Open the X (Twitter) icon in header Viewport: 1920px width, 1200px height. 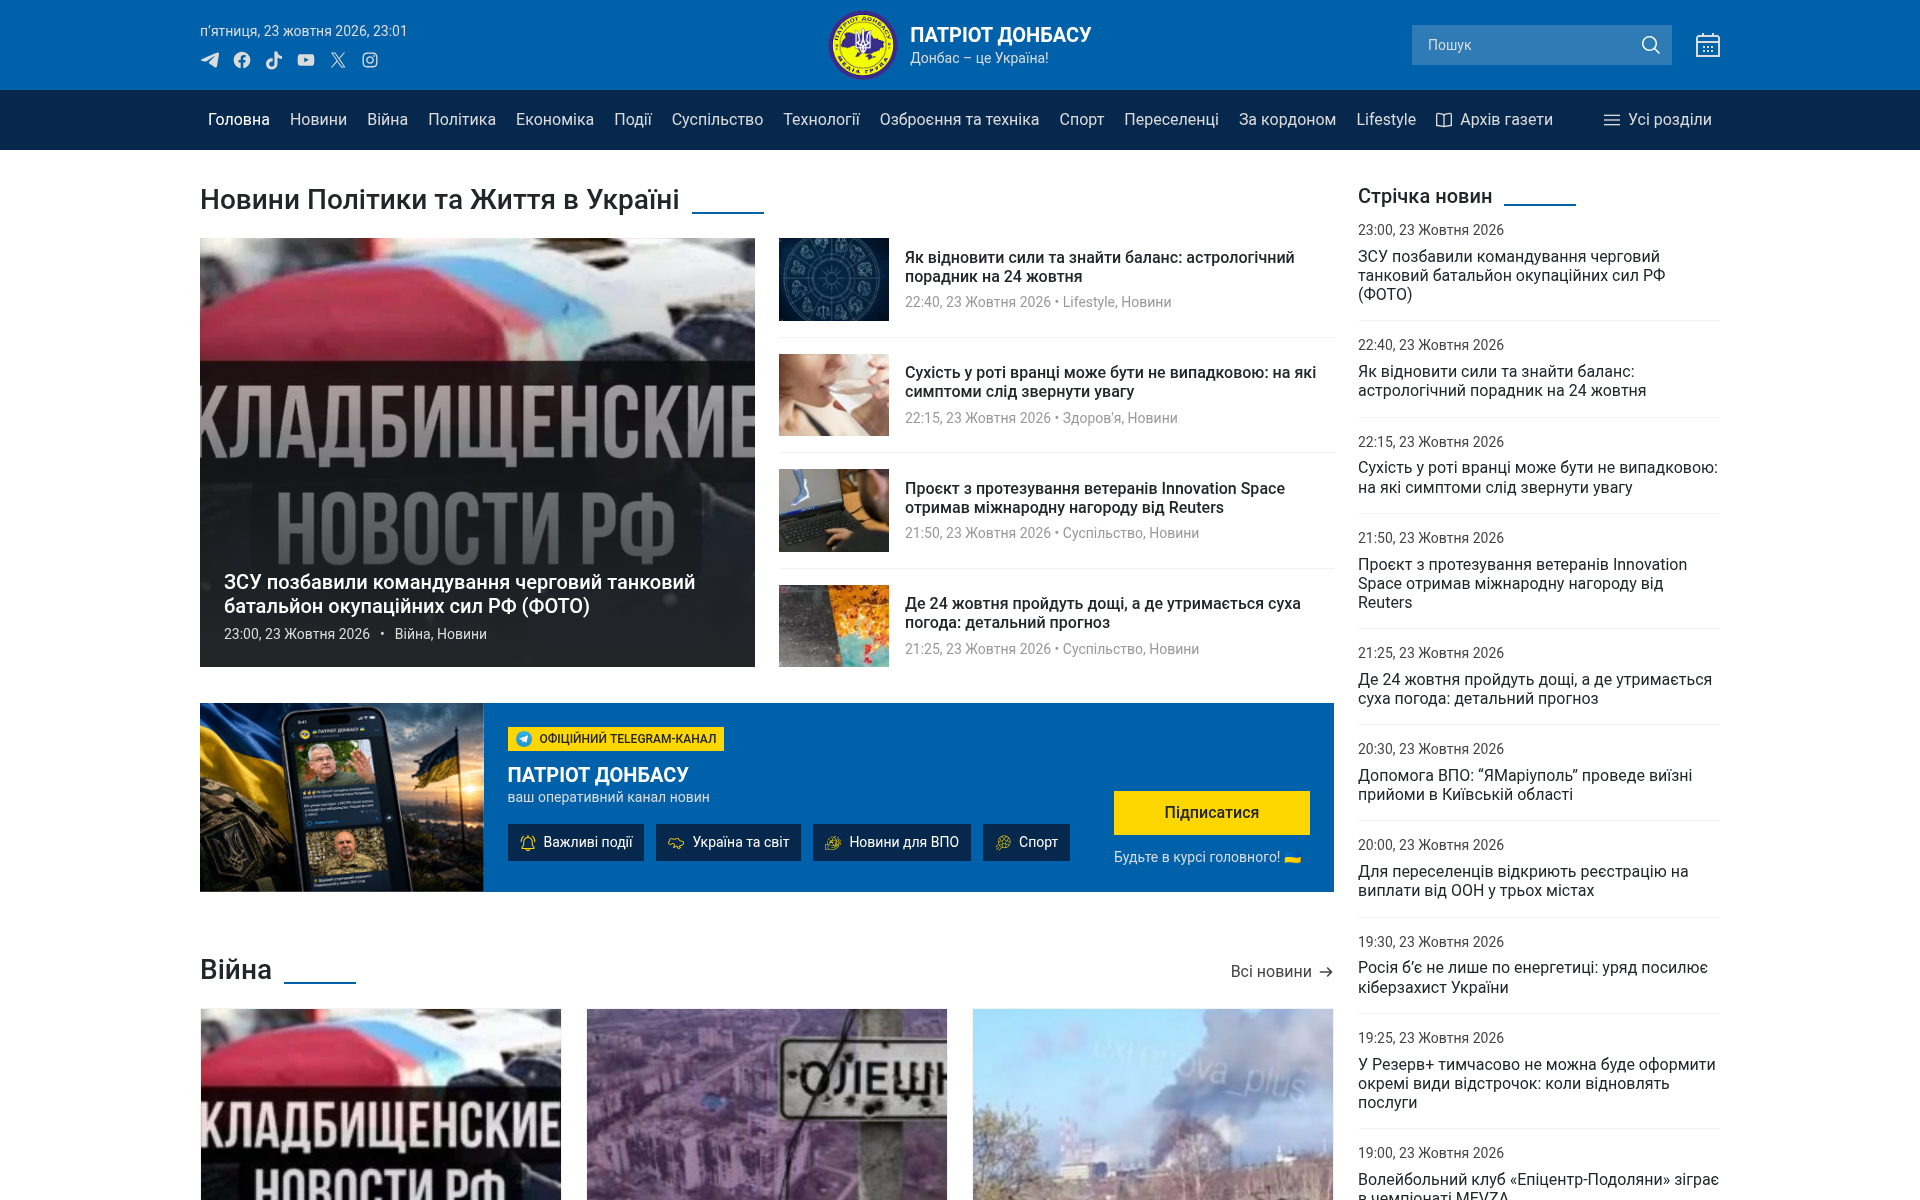coord(338,60)
